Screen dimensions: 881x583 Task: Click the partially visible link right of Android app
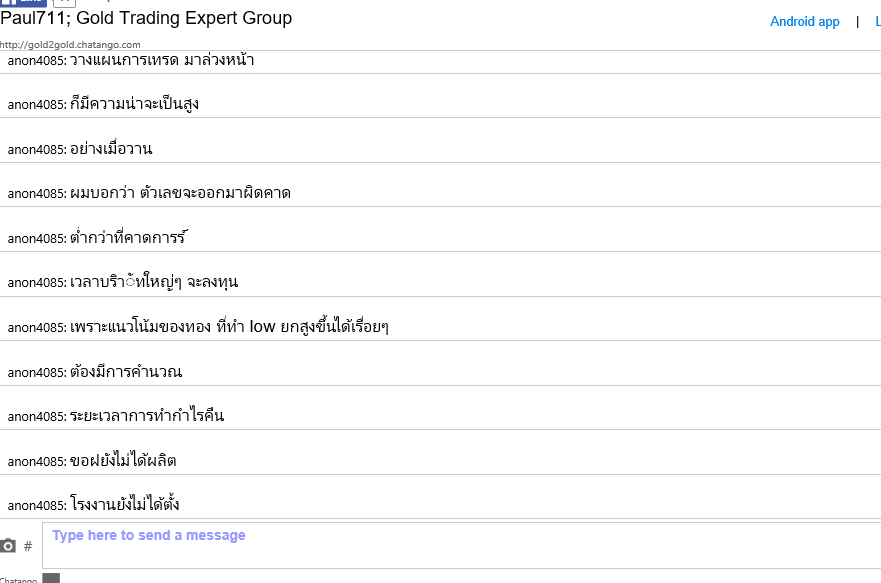point(877,21)
